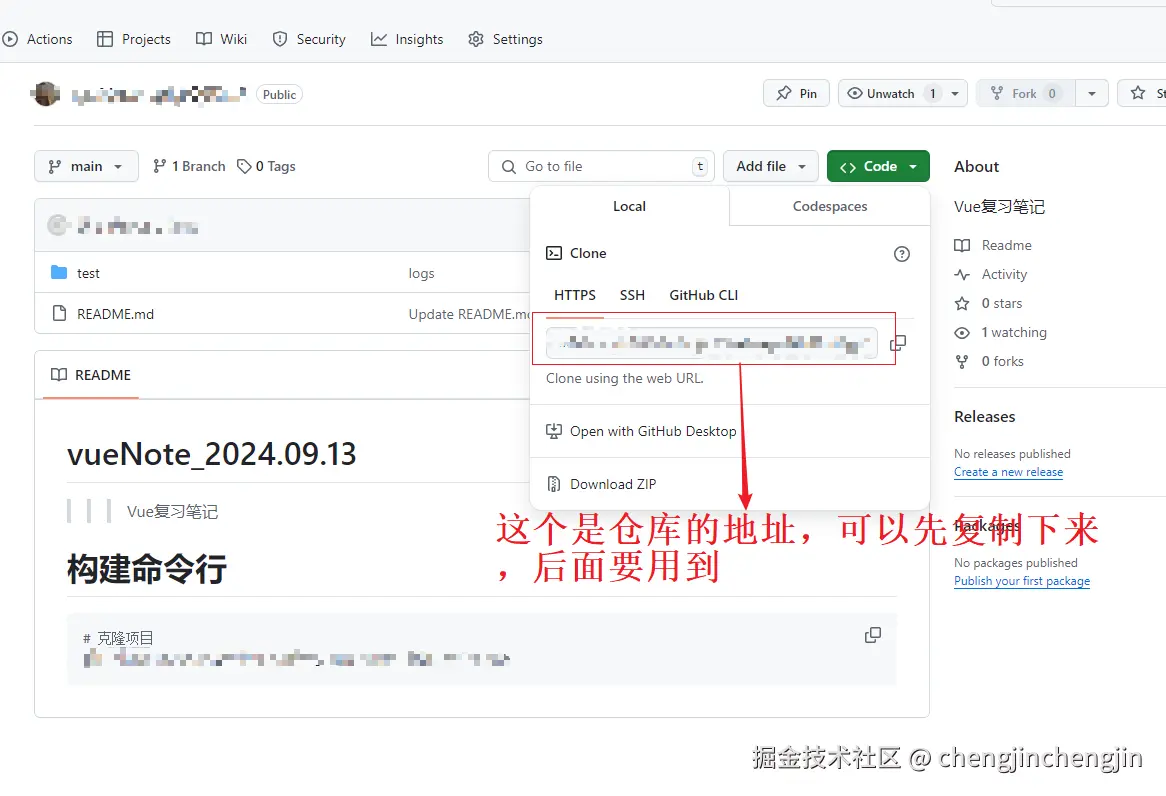The image size is (1166, 796).
Task: Expand the Unwatch notifications dropdown arrow
Action: (x=955, y=93)
